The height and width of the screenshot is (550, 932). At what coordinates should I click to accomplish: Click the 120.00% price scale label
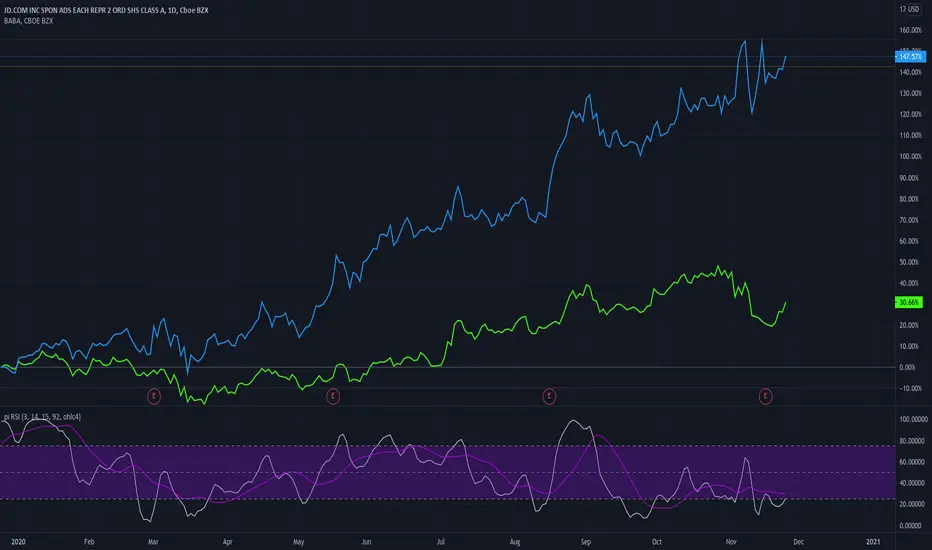[x=911, y=114]
